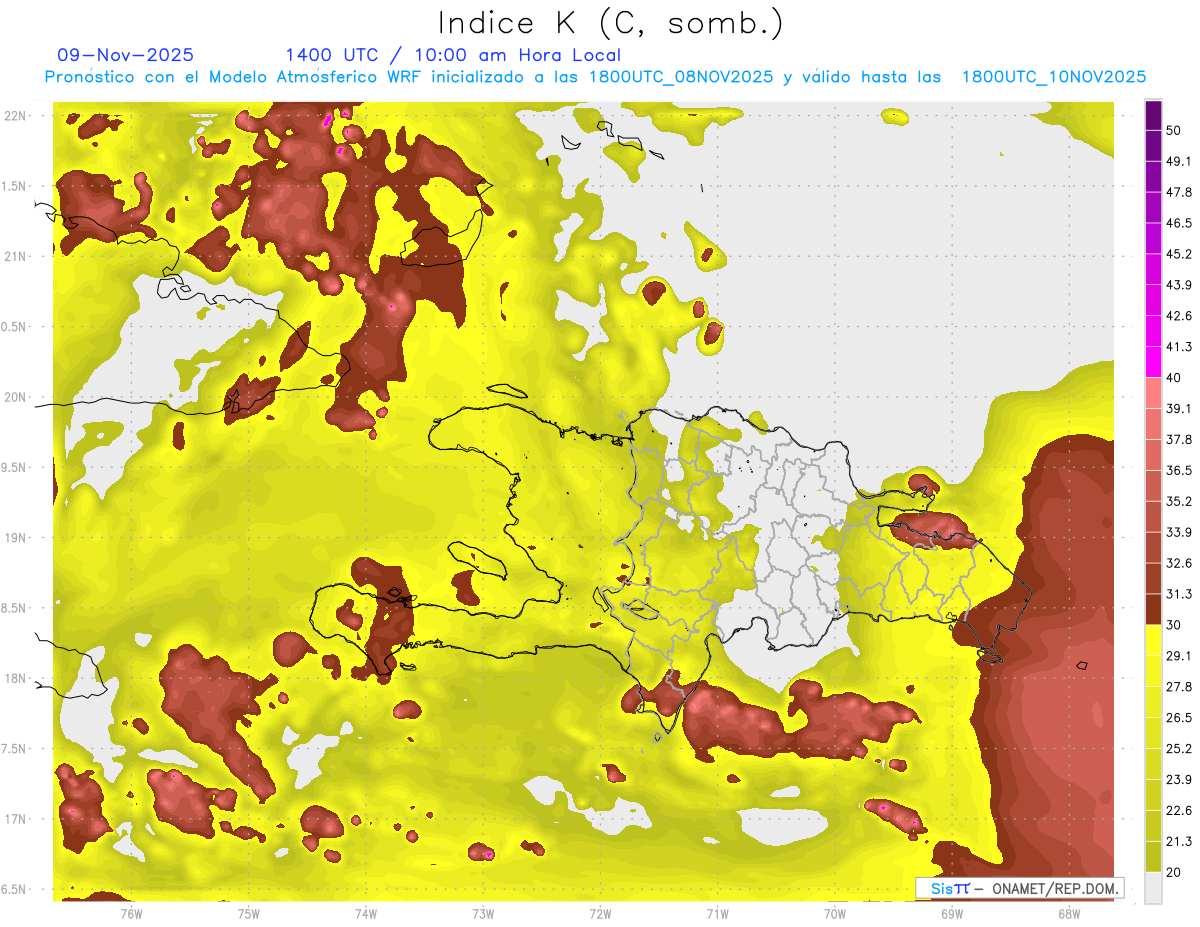
Task: Click the "49.1" color scale value
Action: pyautogui.click(x=1179, y=161)
